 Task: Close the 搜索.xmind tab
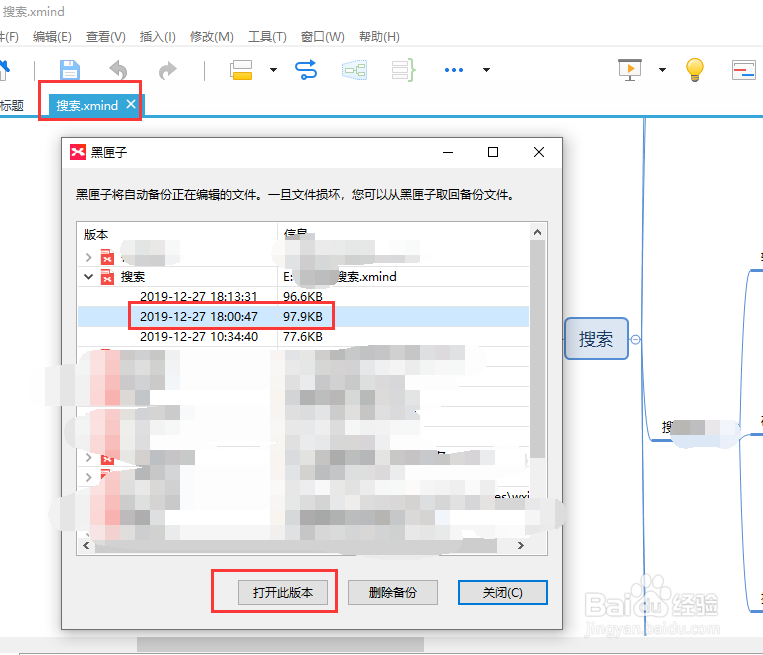pyautogui.click(x=131, y=104)
